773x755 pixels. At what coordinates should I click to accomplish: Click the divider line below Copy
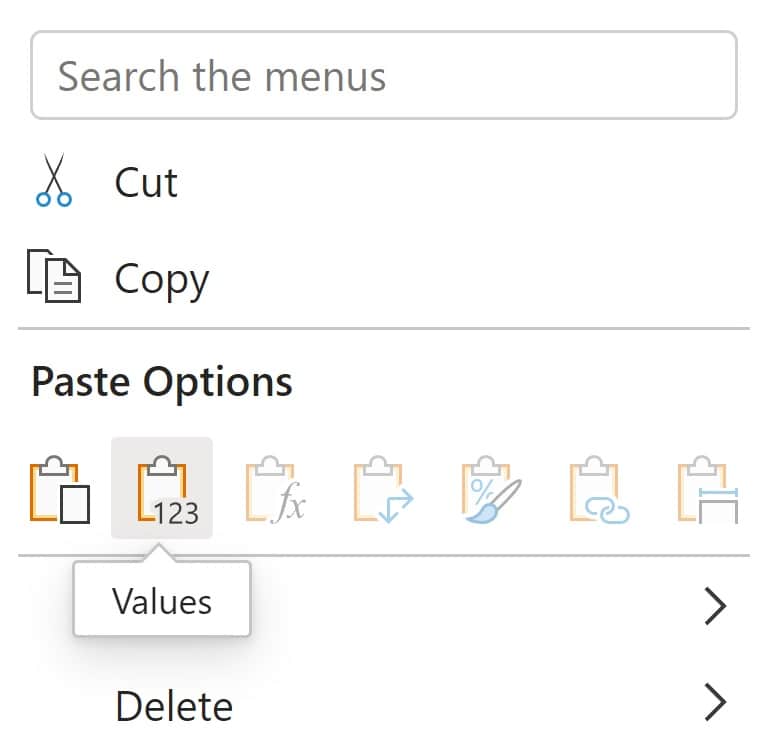point(384,328)
